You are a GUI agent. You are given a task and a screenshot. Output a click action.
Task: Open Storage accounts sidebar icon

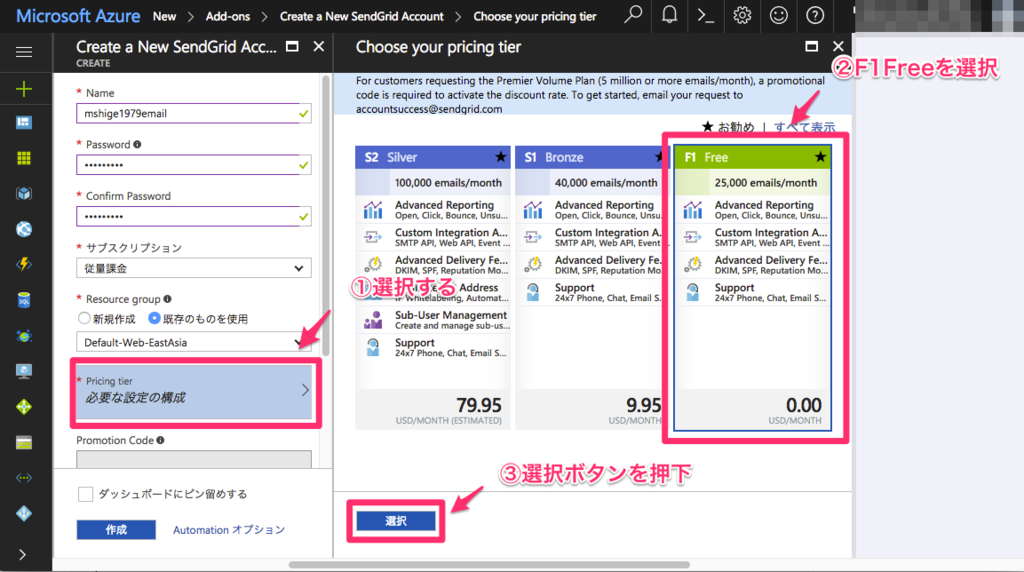click(x=24, y=443)
